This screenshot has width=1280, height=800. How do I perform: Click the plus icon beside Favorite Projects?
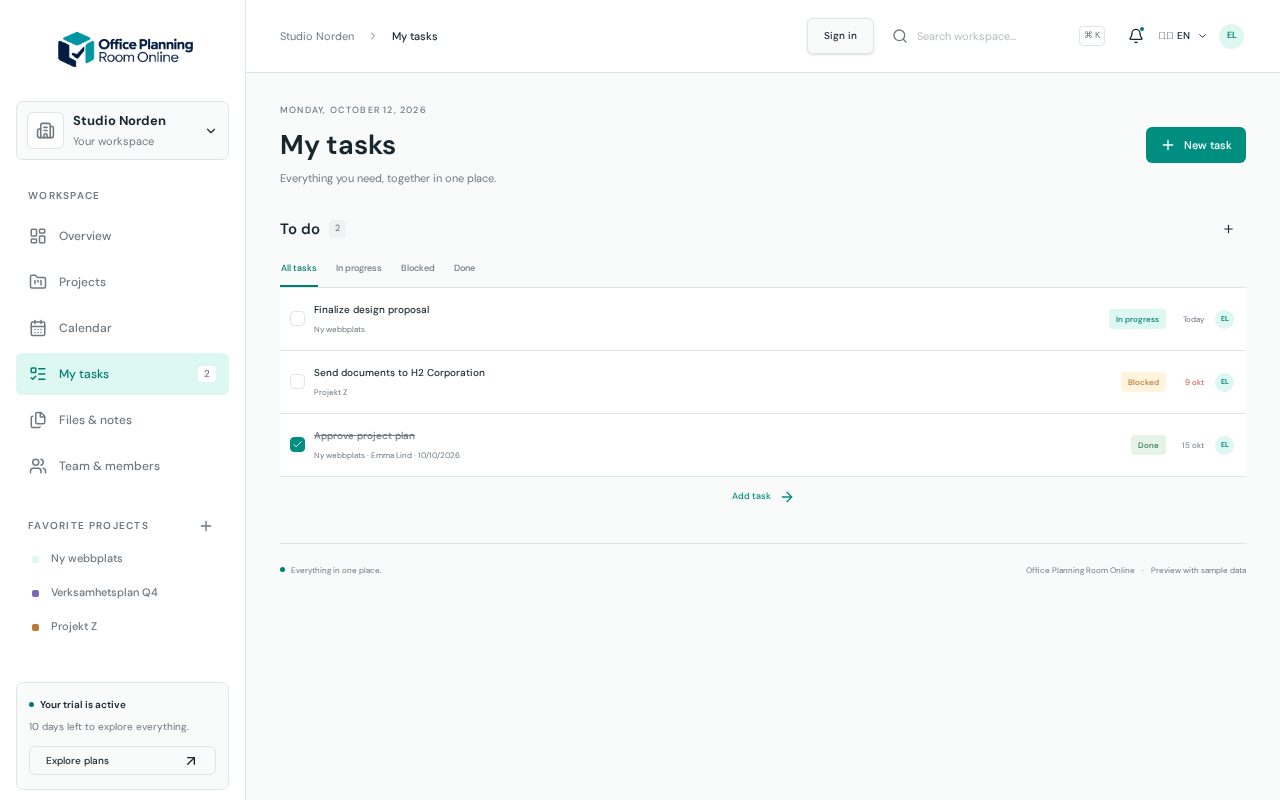pyautogui.click(x=206, y=526)
